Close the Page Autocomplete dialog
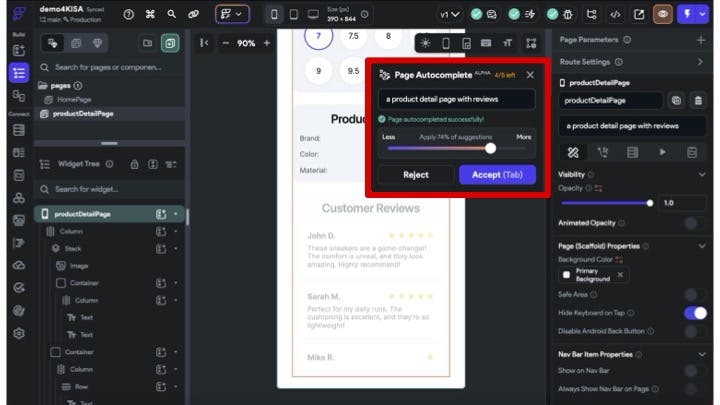Screen dimensions: 720x405 point(530,75)
